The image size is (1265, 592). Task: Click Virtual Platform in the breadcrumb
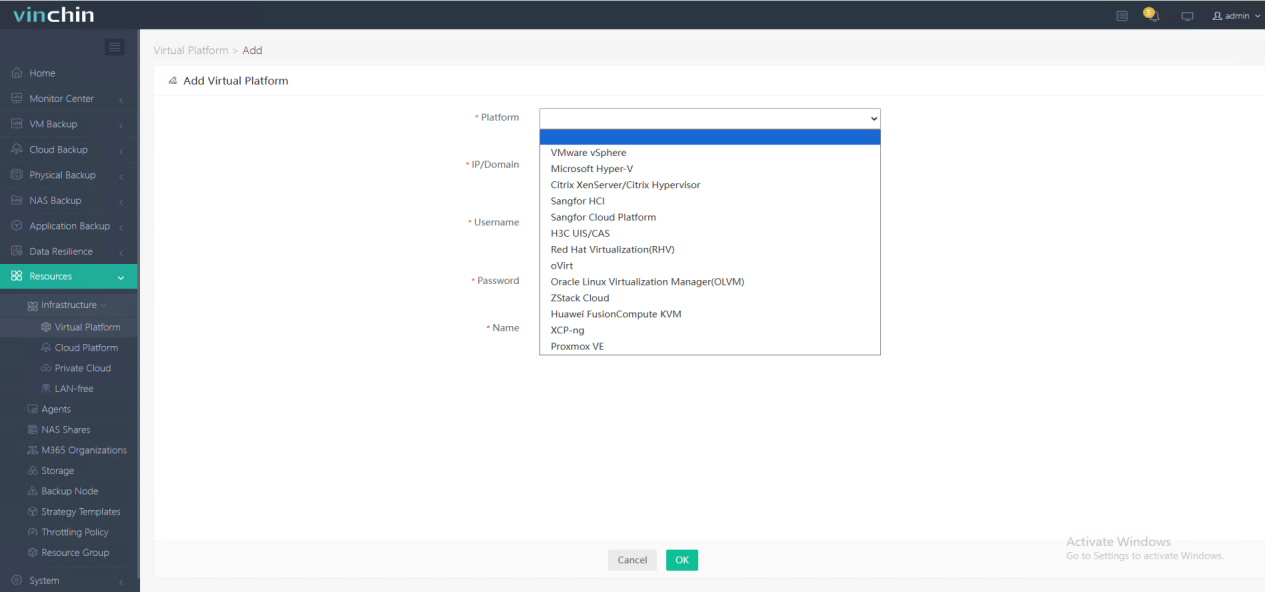tap(190, 50)
